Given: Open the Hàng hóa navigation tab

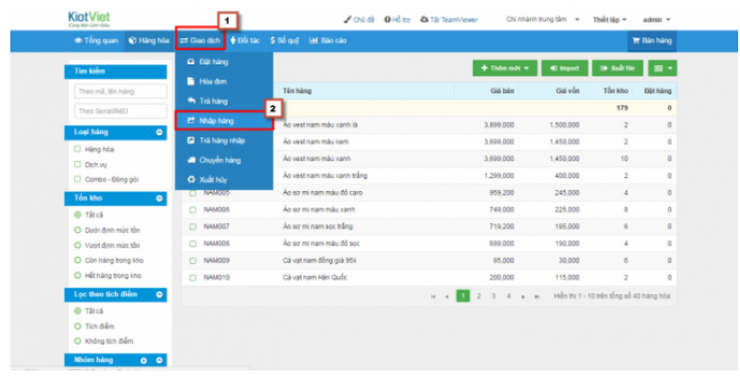Looking at the screenshot, I should coord(149,41).
